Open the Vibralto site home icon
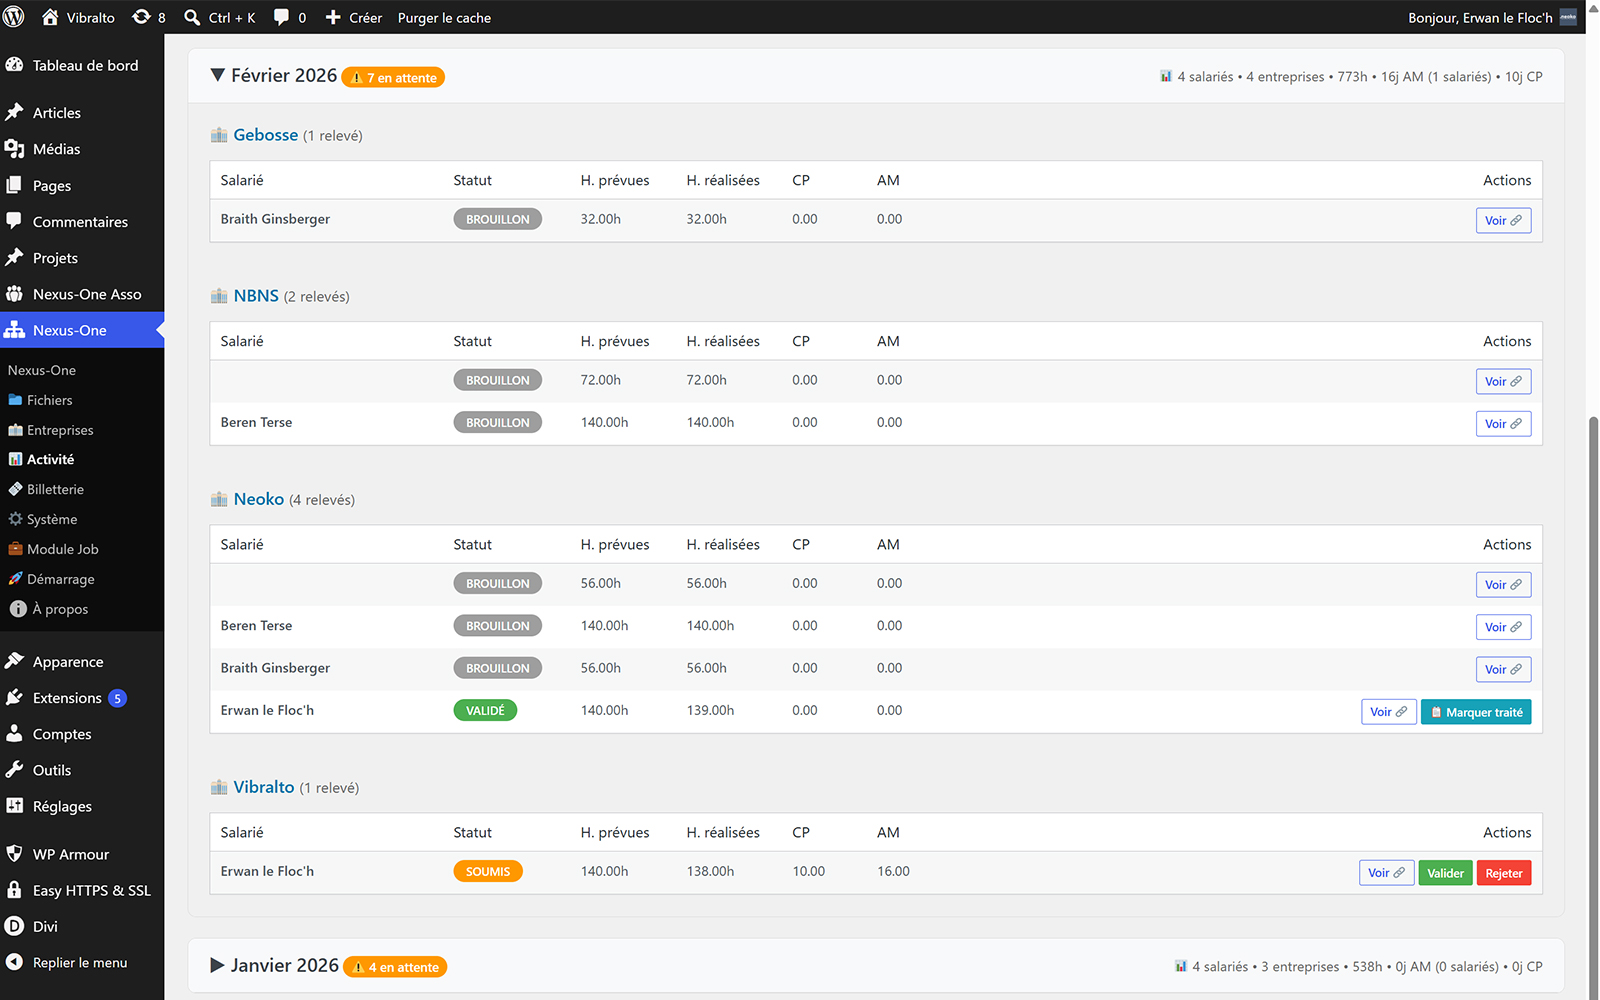The height and width of the screenshot is (1000, 1600). pos(50,17)
